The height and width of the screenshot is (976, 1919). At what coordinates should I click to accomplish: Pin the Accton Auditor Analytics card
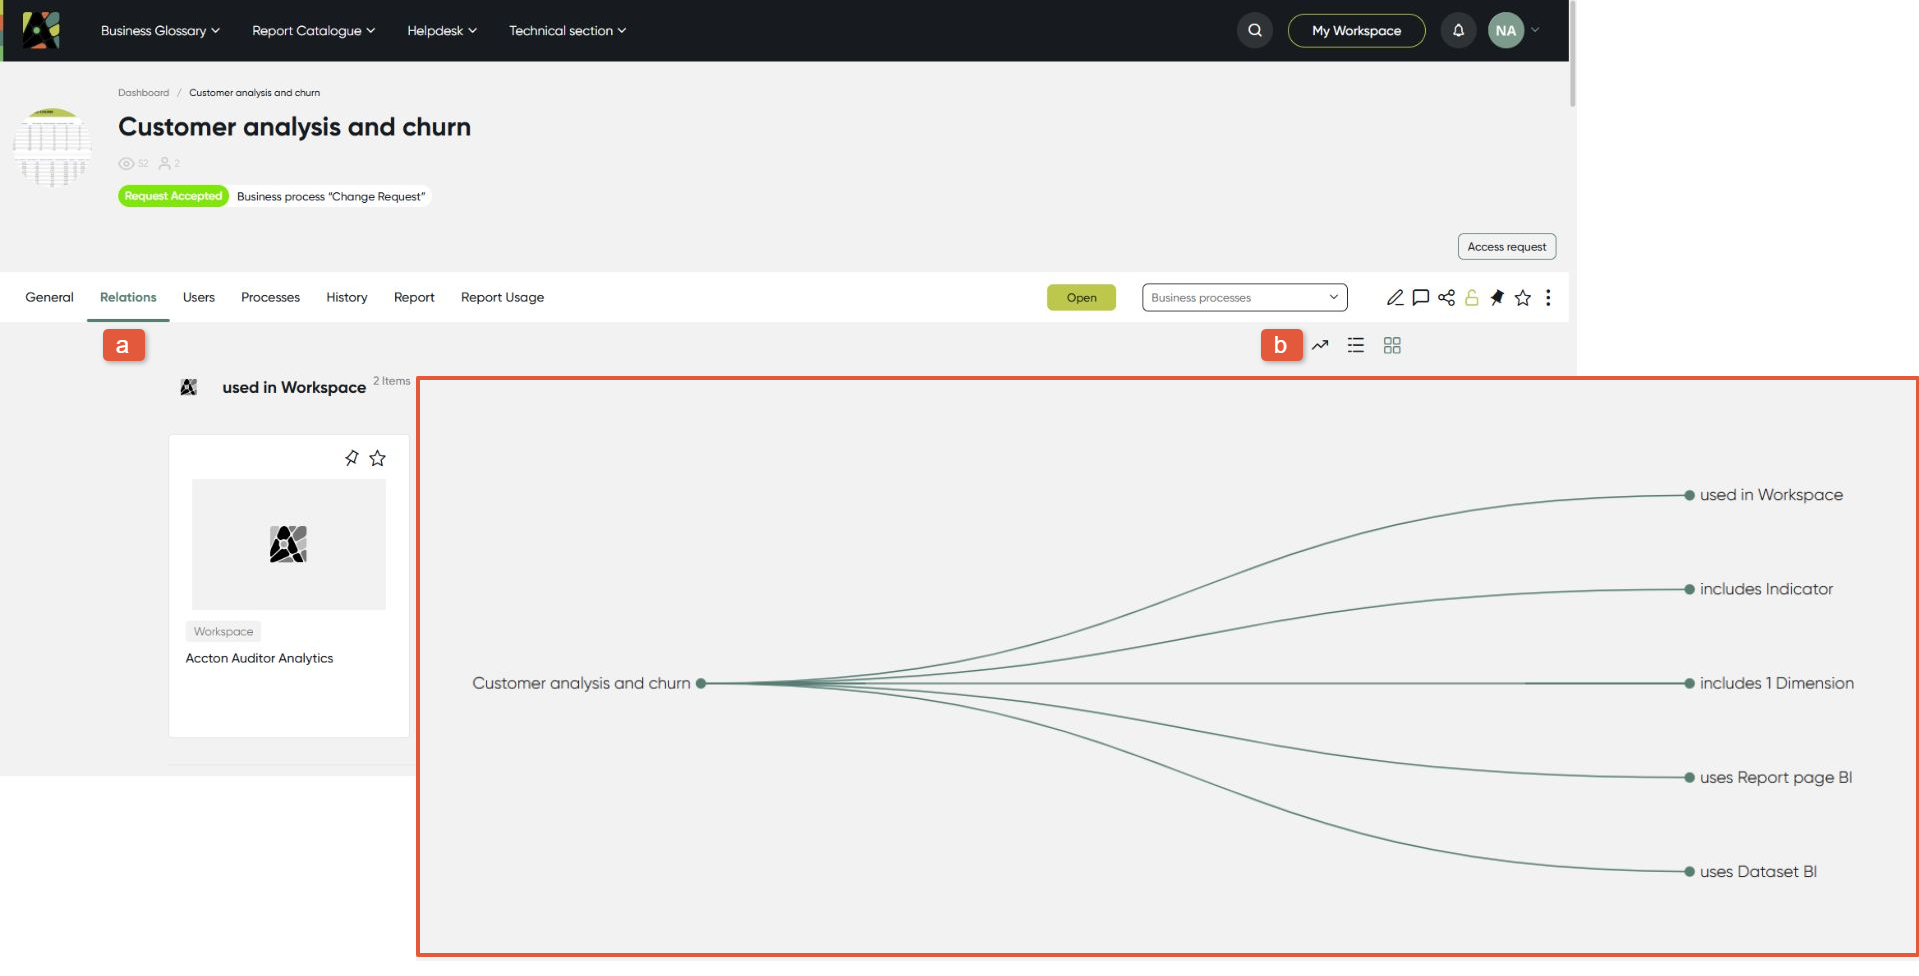pyautogui.click(x=351, y=458)
